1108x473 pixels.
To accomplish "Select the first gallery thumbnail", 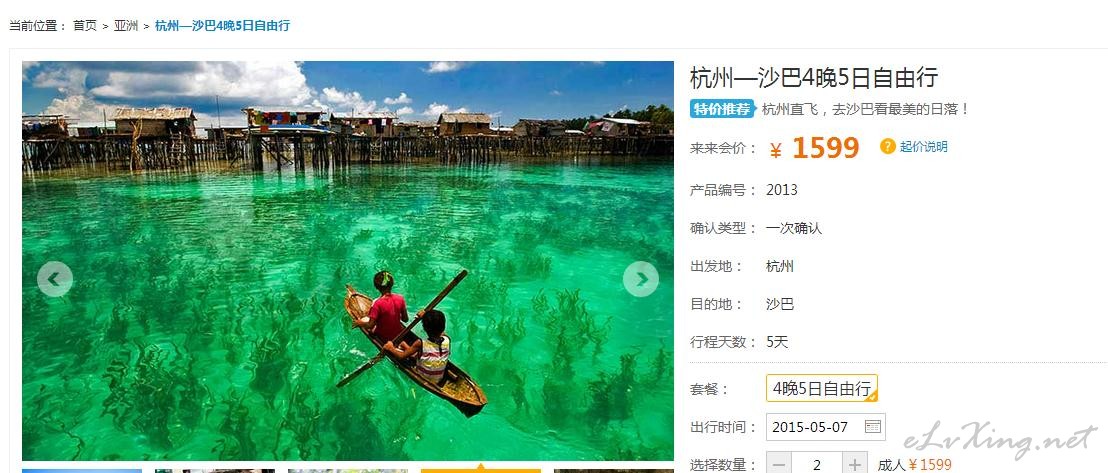I will coord(82,470).
